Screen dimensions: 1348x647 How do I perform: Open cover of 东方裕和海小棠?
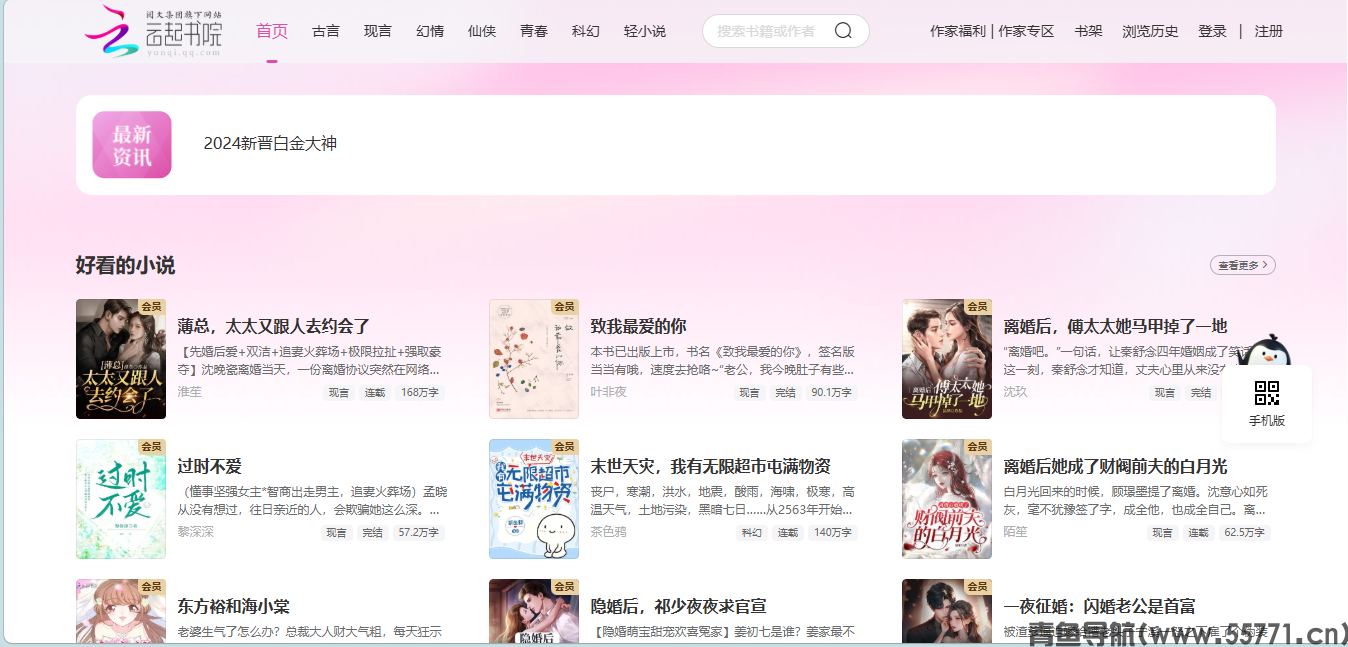coord(121,611)
